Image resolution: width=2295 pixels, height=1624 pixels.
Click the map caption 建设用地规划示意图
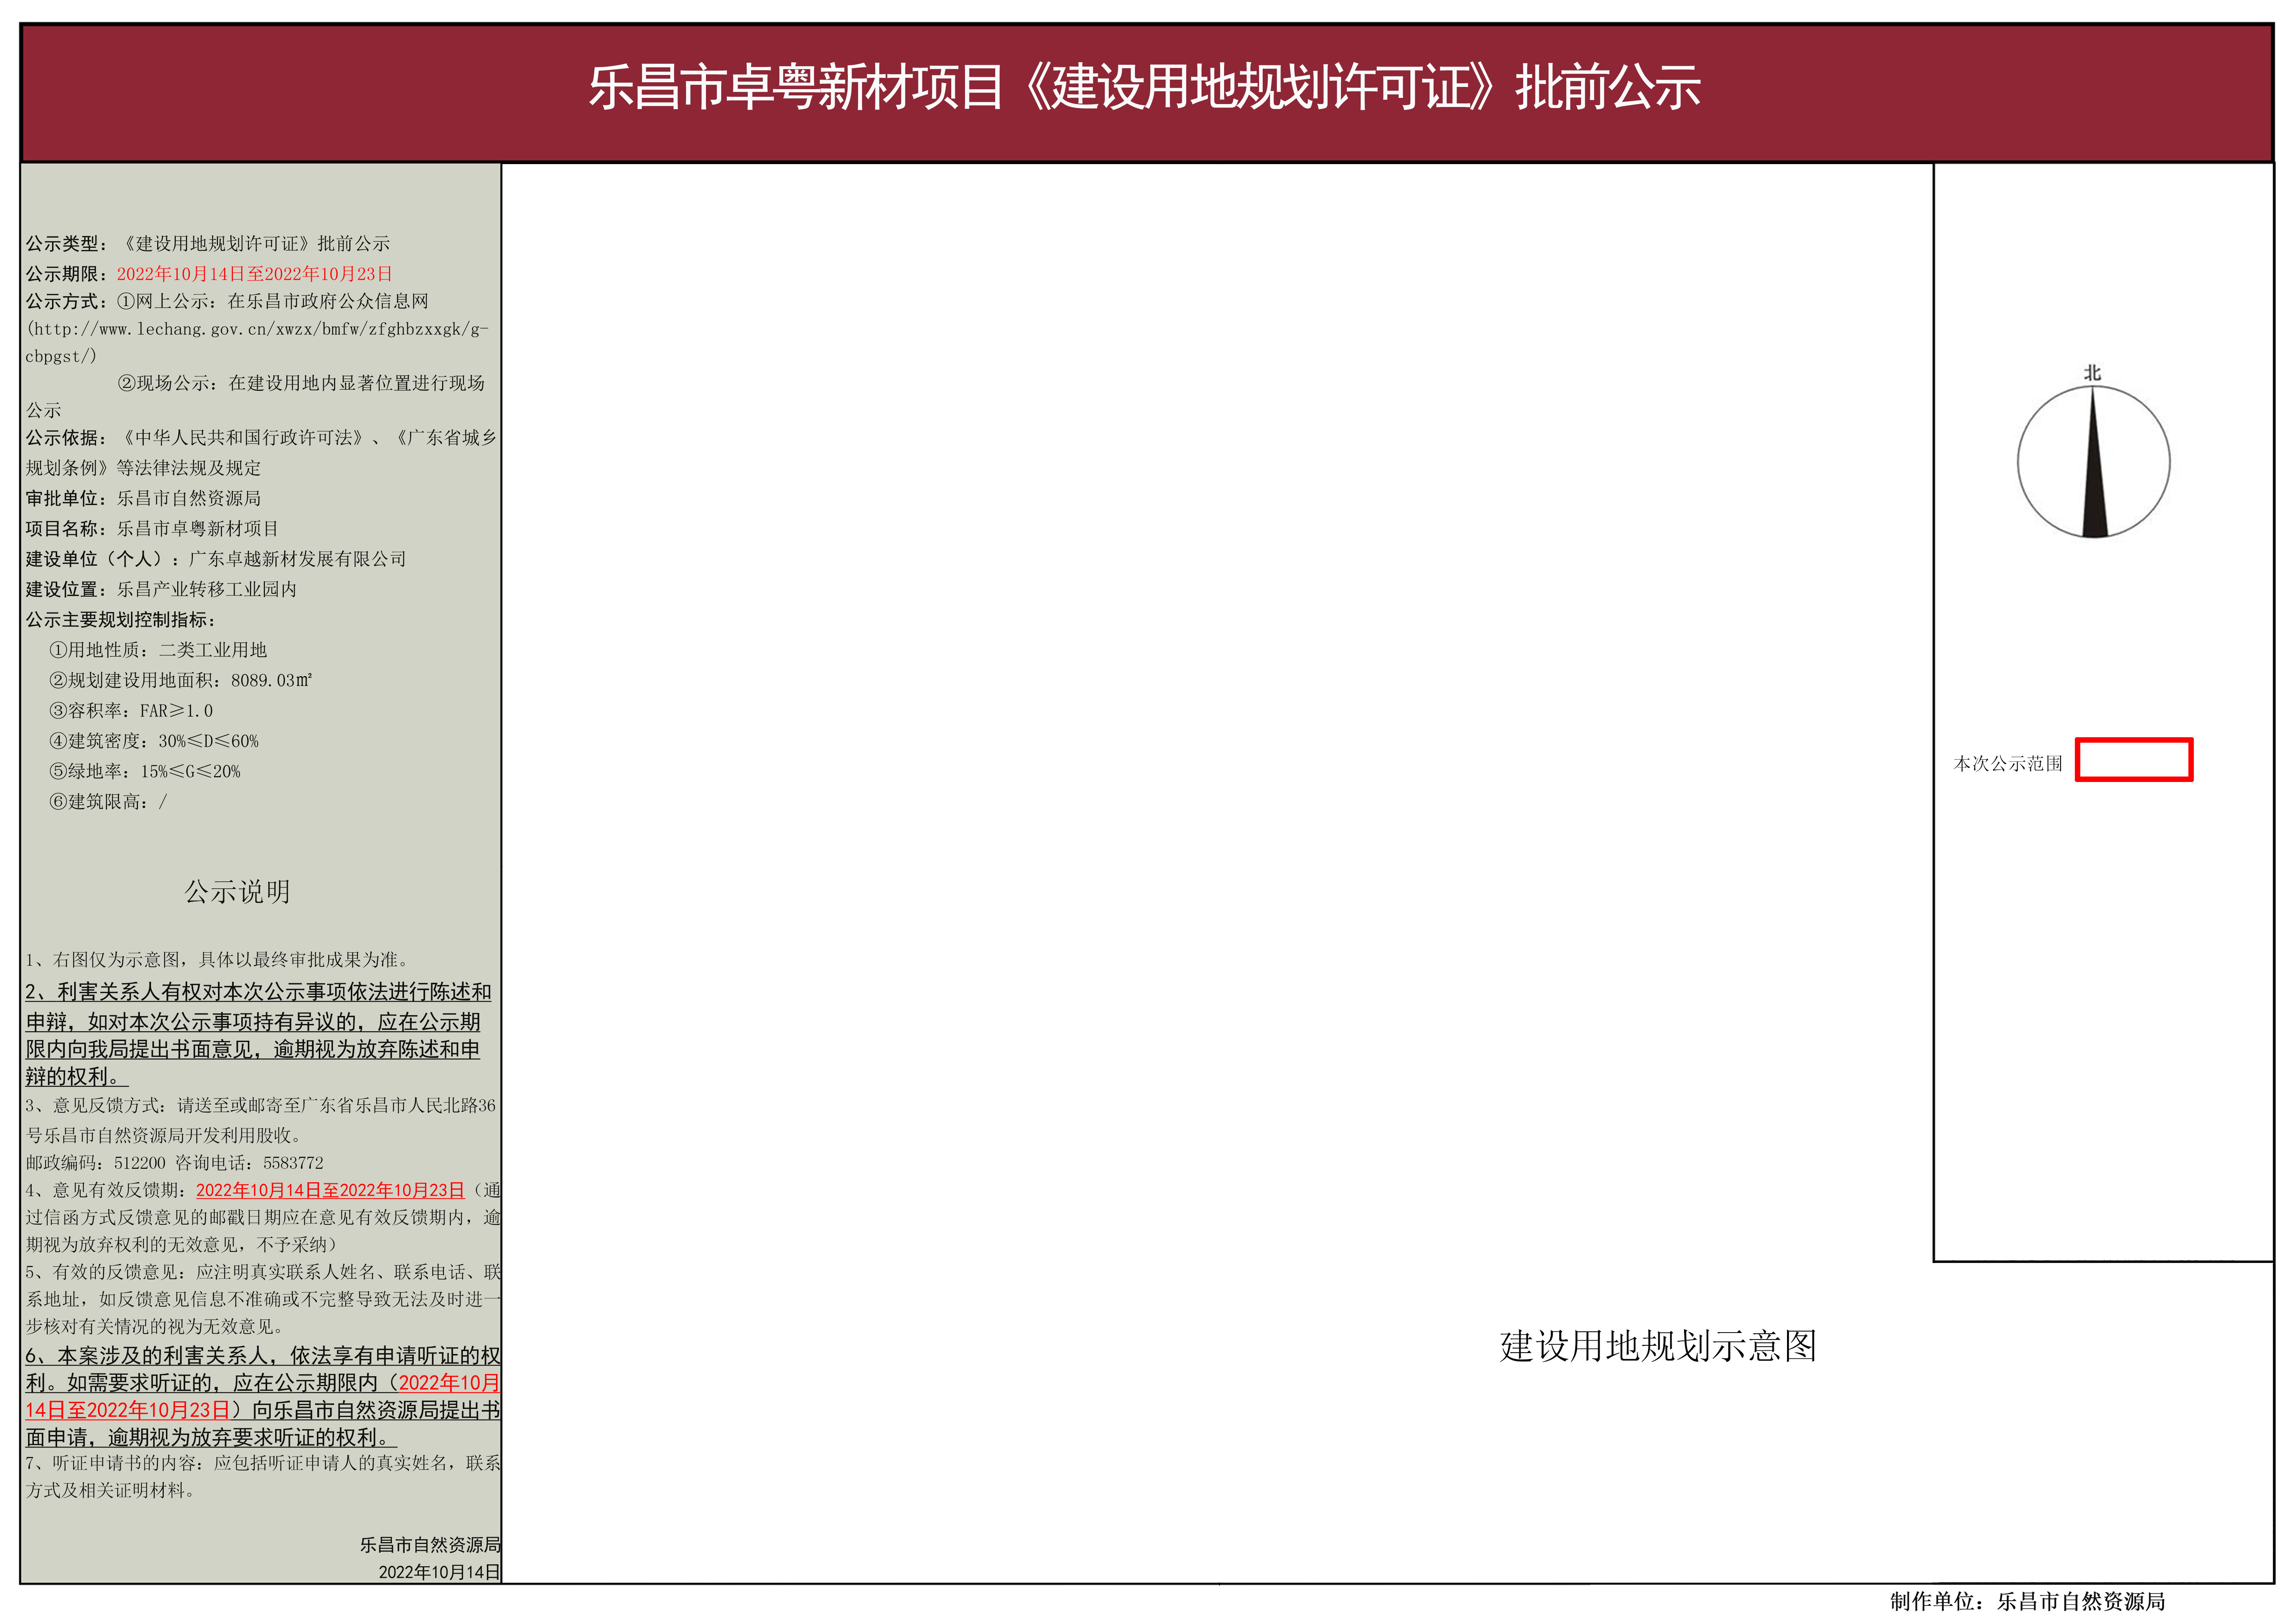tap(1658, 1346)
